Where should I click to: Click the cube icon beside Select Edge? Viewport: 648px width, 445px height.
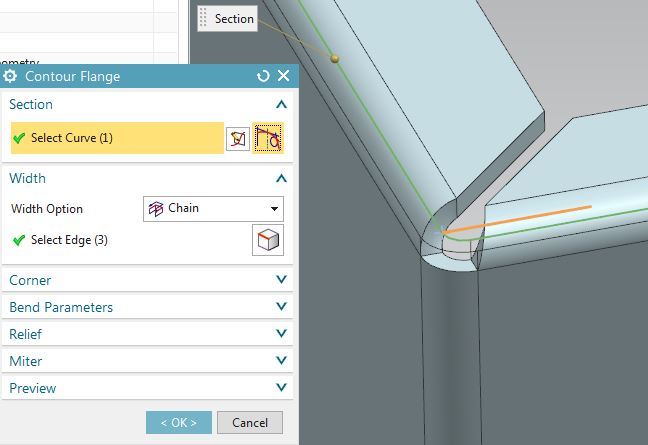pyautogui.click(x=268, y=240)
